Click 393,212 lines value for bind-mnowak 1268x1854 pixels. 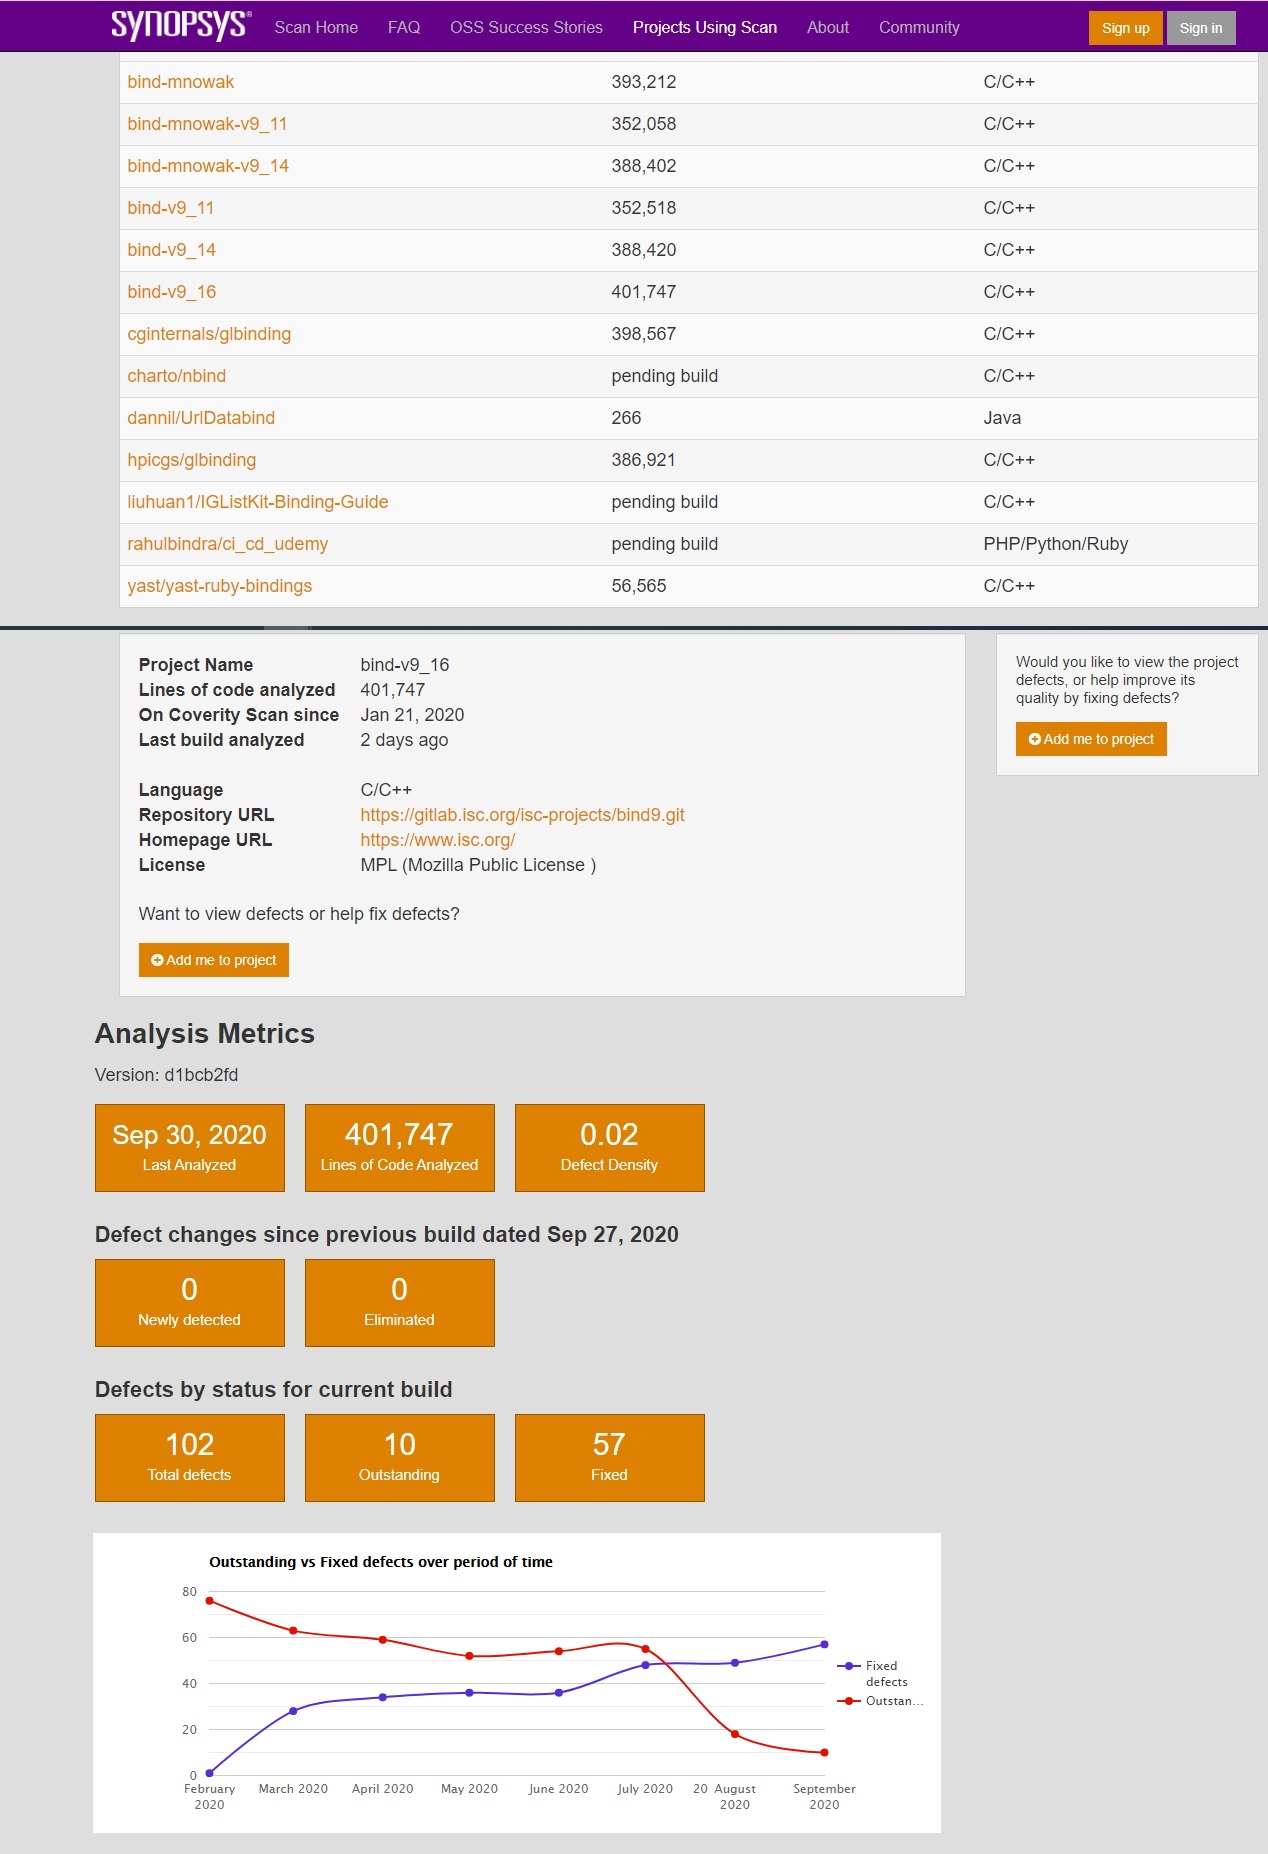[x=644, y=82]
